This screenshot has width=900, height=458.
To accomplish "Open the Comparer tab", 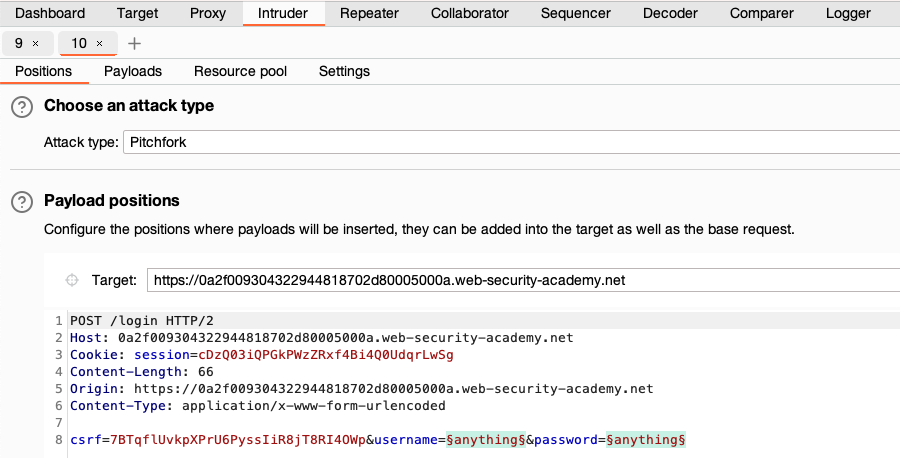I will 762,13.
